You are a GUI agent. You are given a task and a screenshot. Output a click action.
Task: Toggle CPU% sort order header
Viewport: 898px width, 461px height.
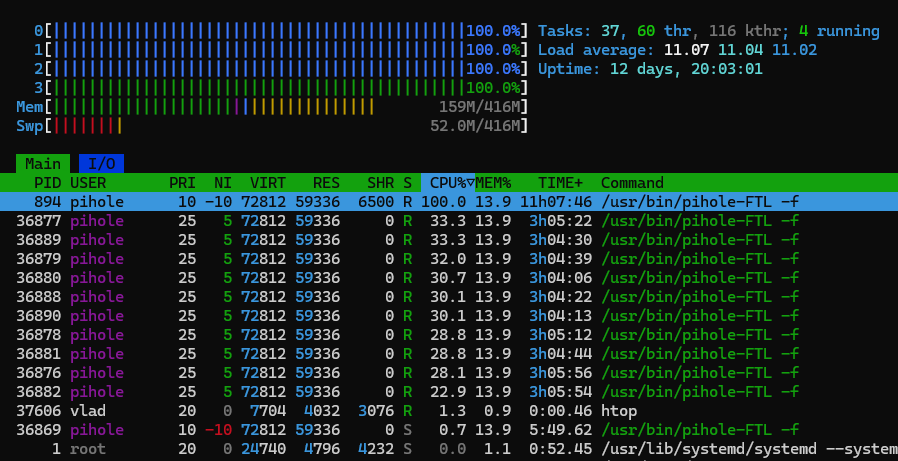click(448, 183)
